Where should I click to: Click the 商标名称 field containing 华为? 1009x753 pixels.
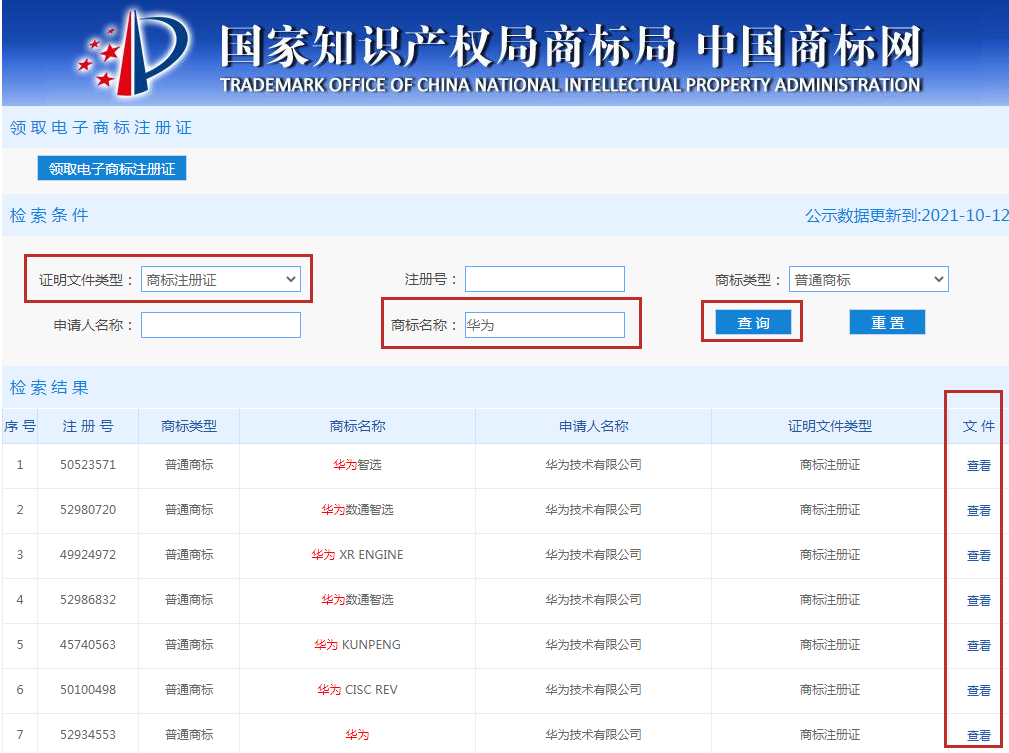point(545,325)
